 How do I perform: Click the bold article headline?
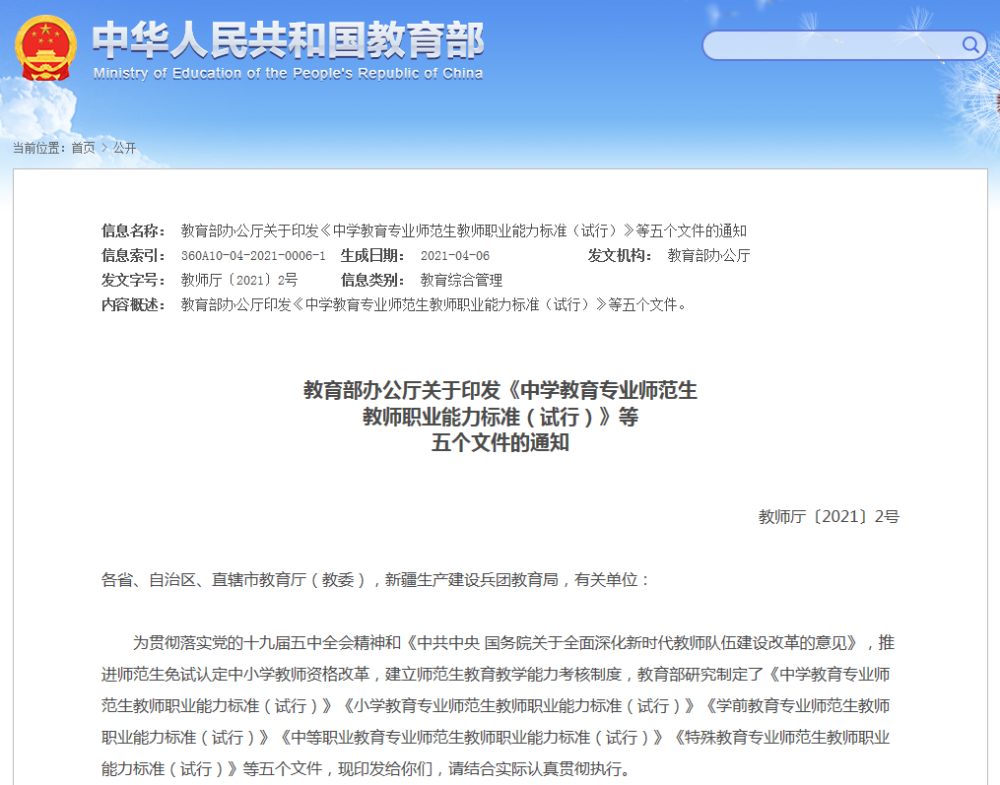(x=500, y=416)
